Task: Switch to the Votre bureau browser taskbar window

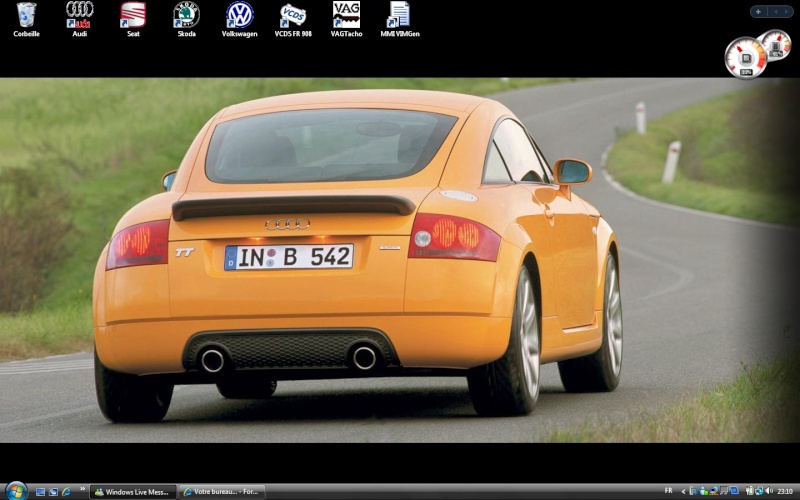Action: (x=222, y=492)
